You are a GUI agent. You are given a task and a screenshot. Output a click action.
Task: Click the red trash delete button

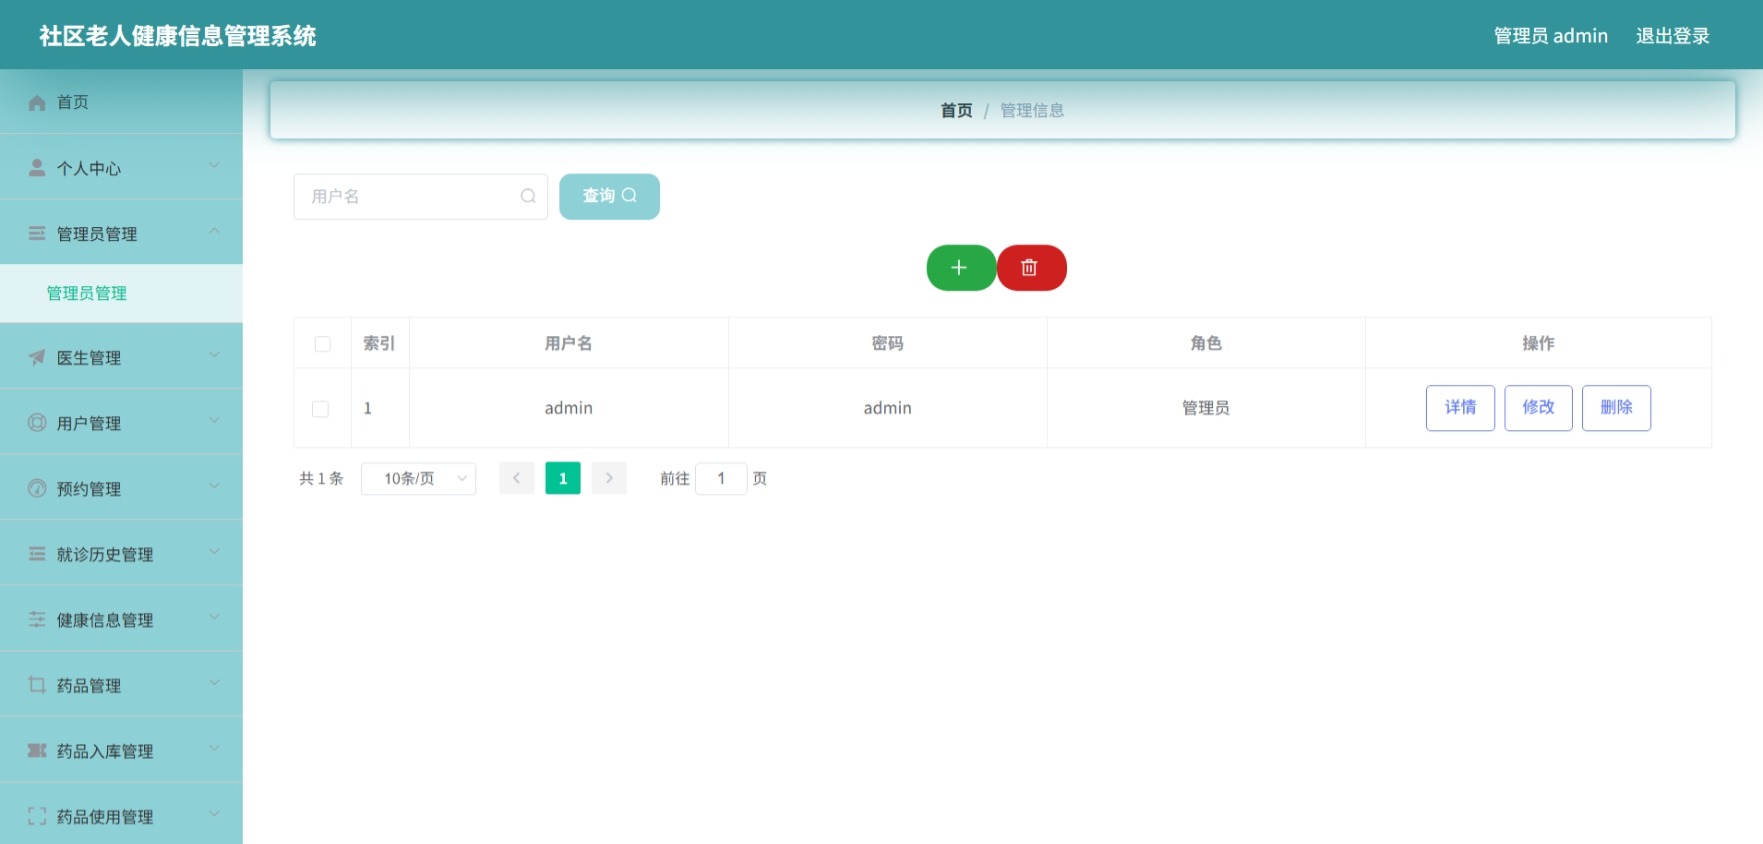pos(1032,268)
